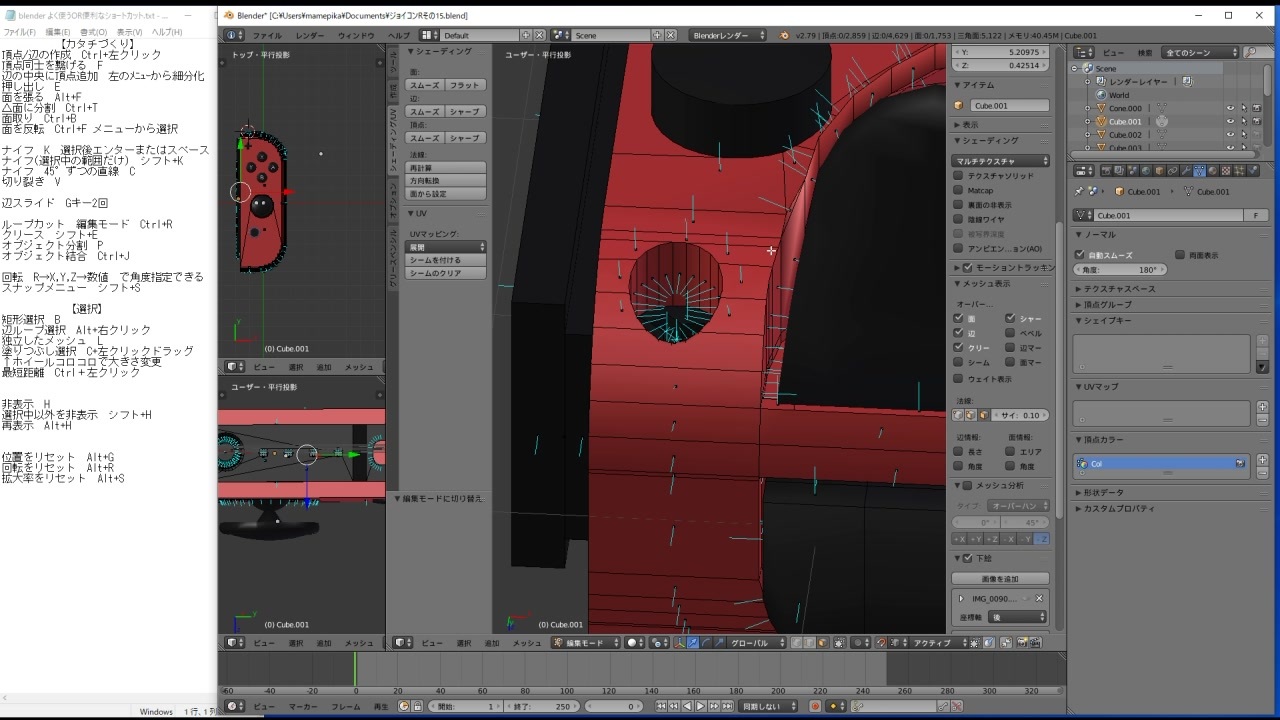Viewport: 1280px width, 720px height.
Task: Hide Cone.000 with its eye icon
Action: coord(1230,108)
